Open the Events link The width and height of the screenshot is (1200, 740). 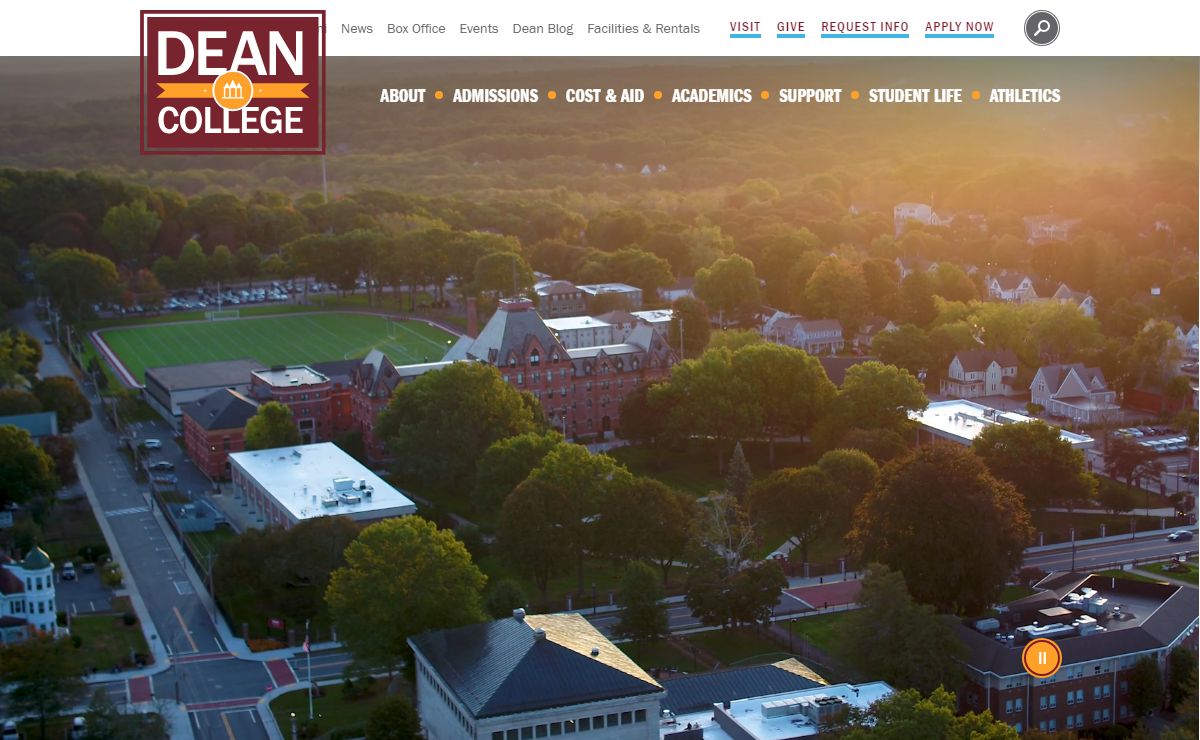pyautogui.click(x=479, y=28)
